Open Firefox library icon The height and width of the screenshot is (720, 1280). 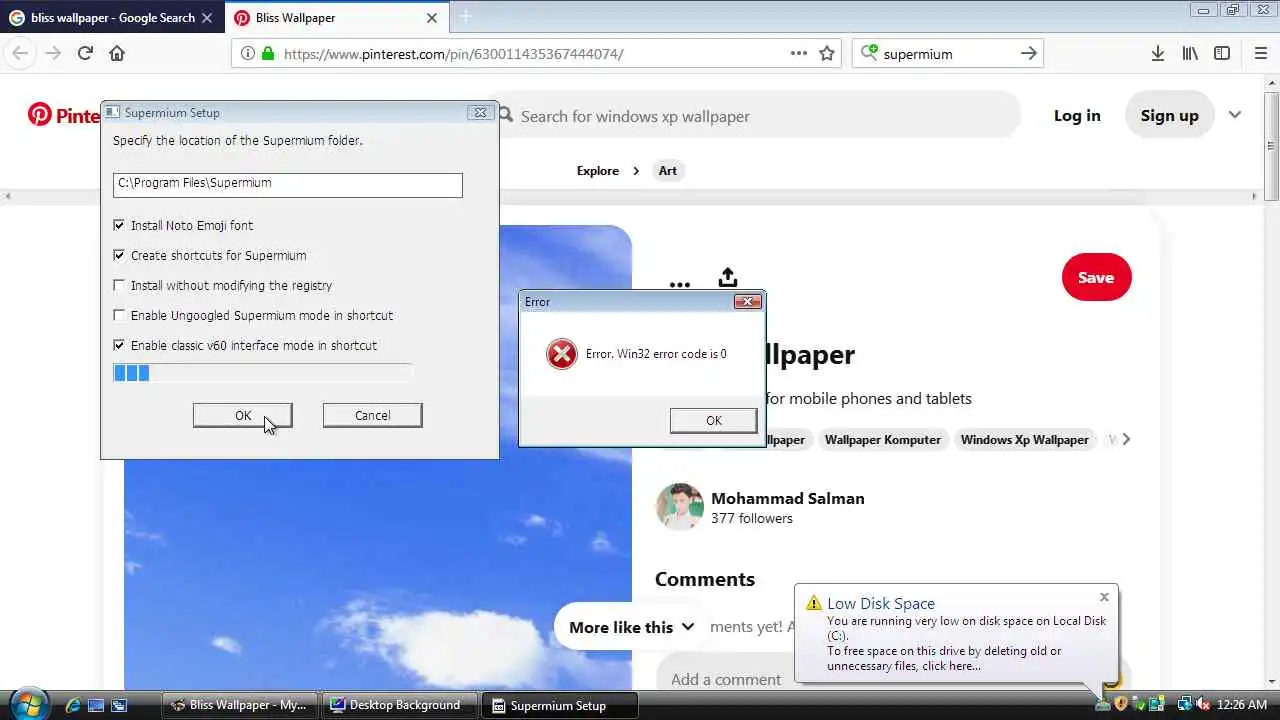1190,53
